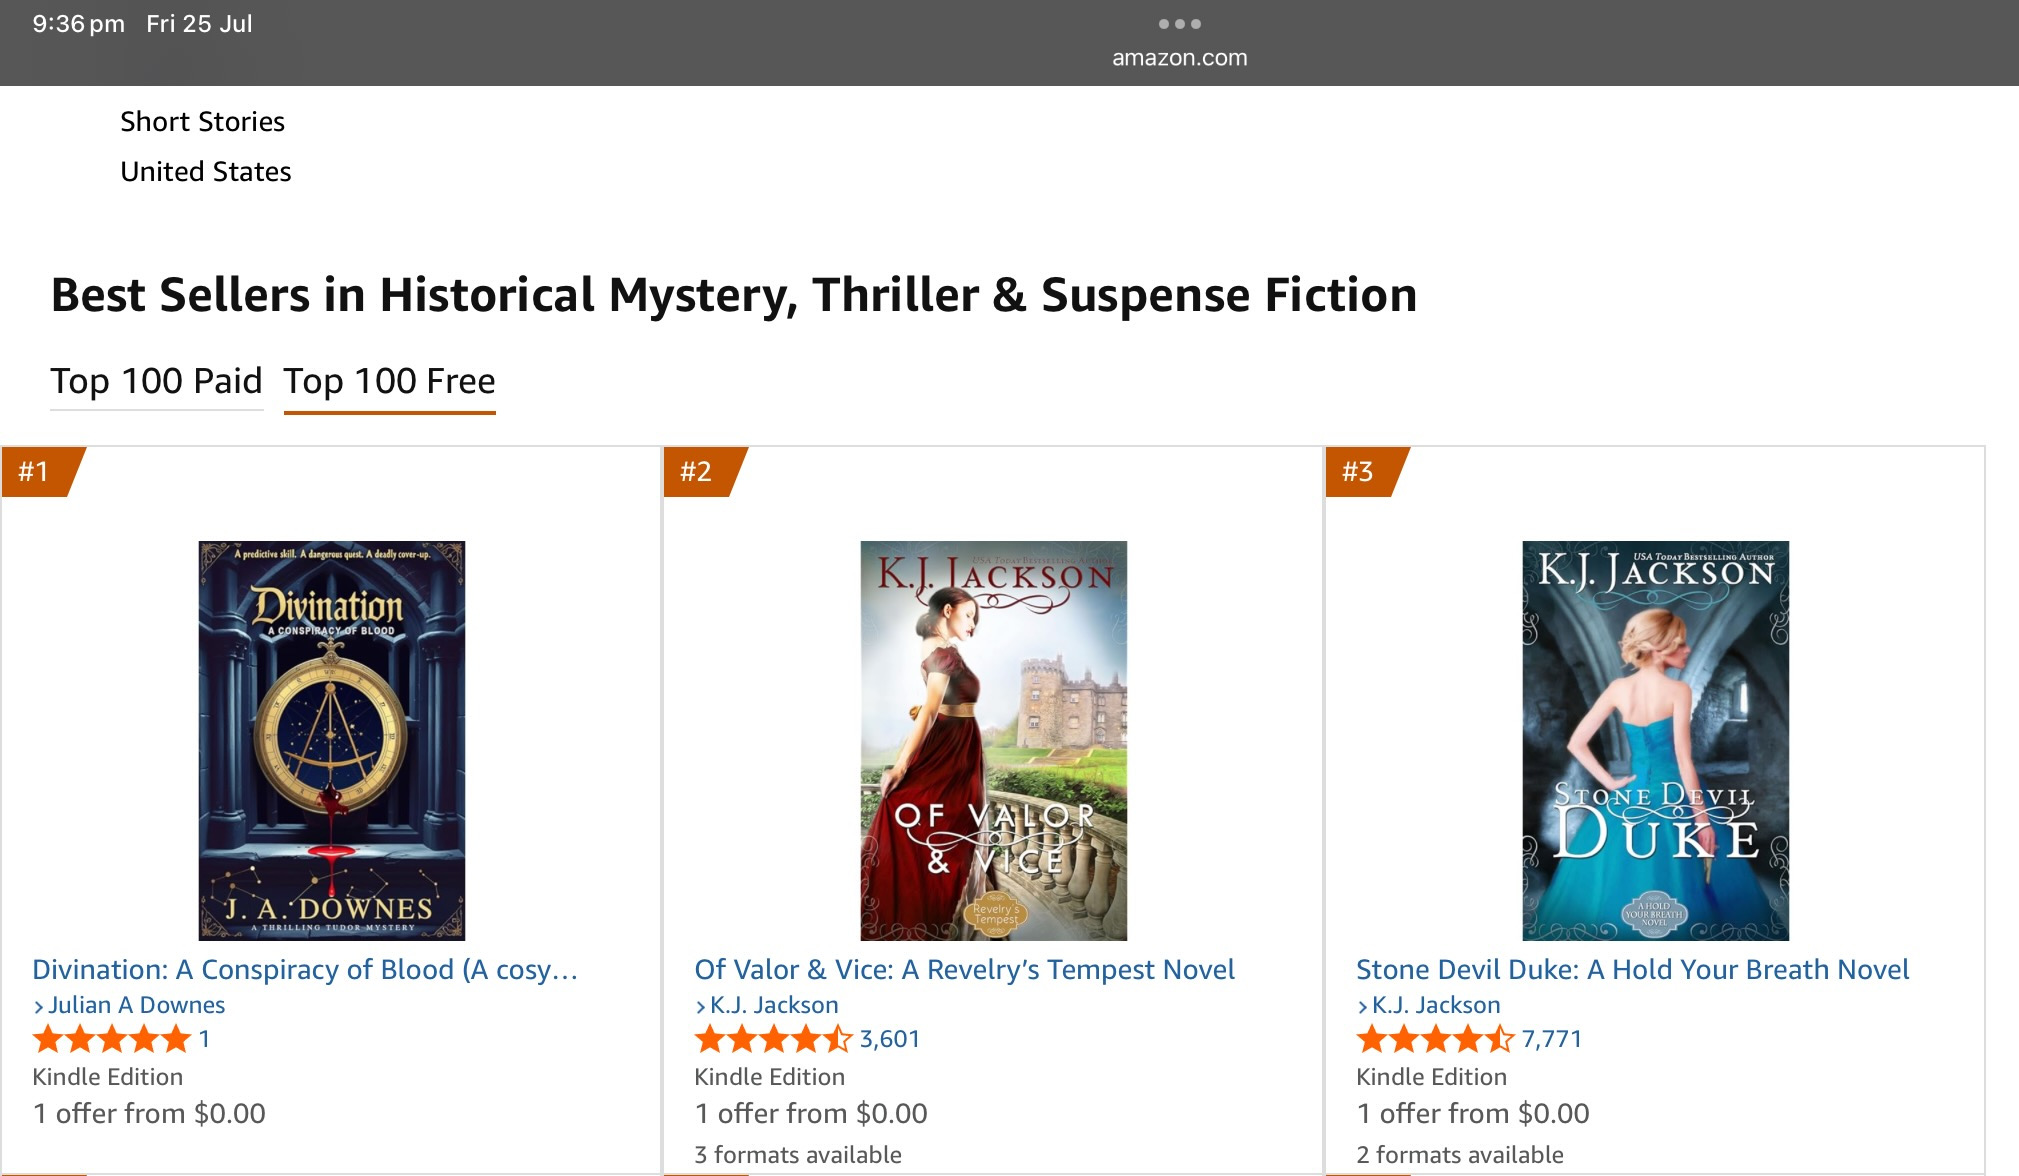Open Divination: A Conspiracy of Blood title link
This screenshot has height=1176, width=2019.
(305, 970)
